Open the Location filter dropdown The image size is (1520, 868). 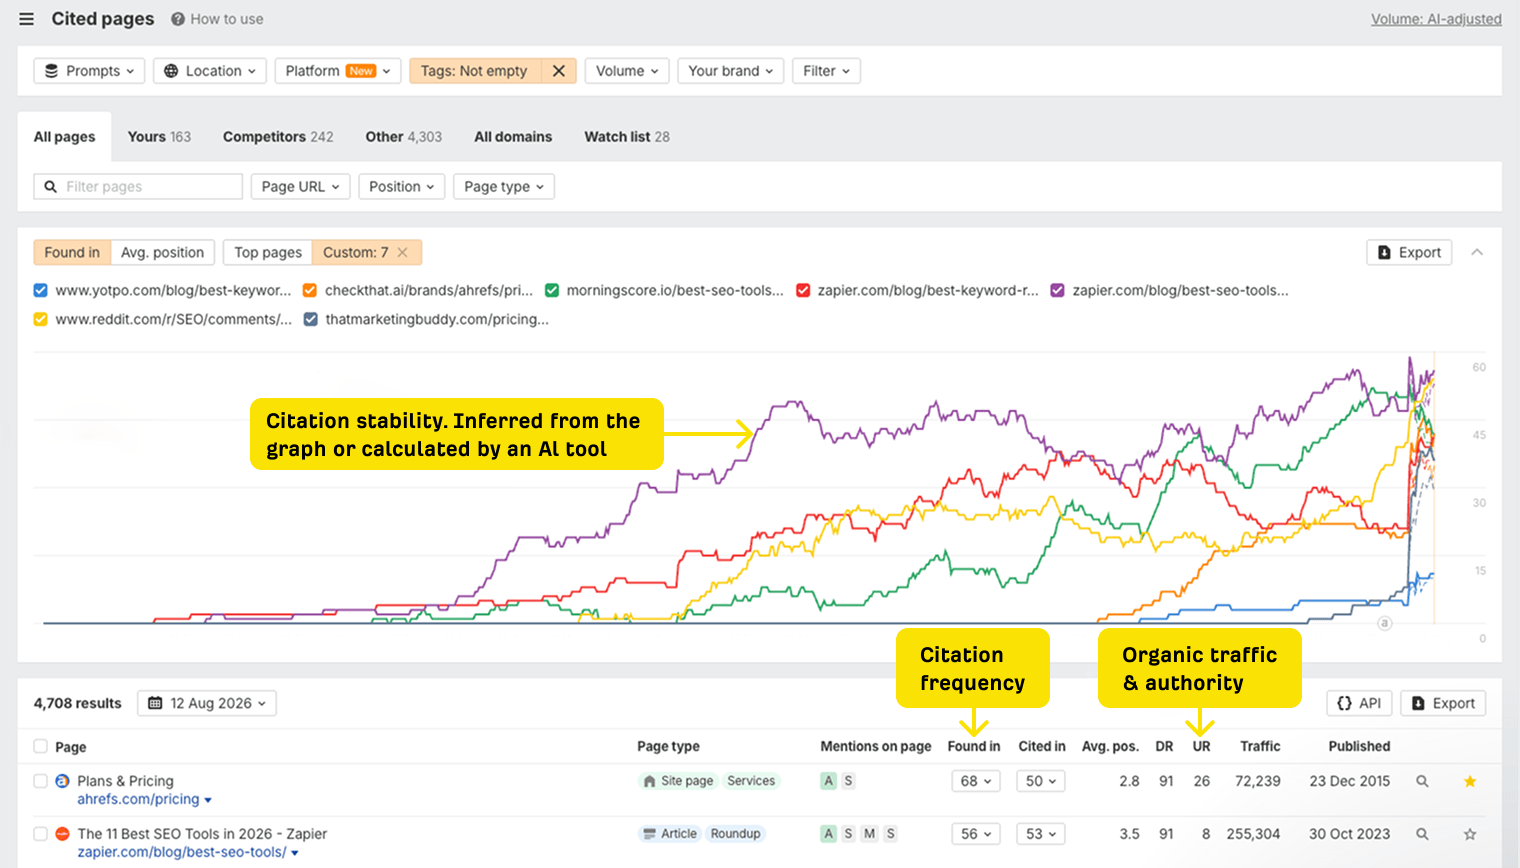(x=210, y=71)
